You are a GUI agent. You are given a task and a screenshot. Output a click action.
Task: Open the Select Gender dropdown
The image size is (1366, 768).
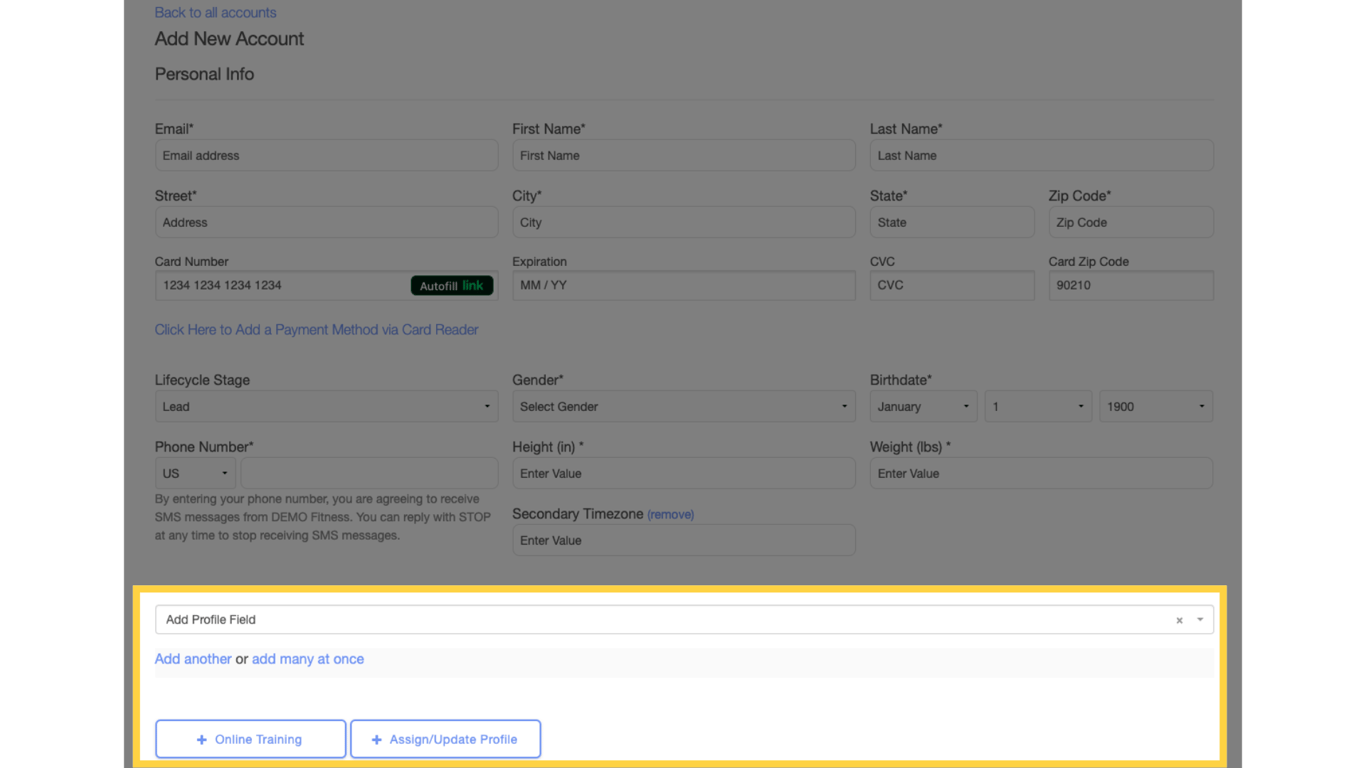coord(683,406)
